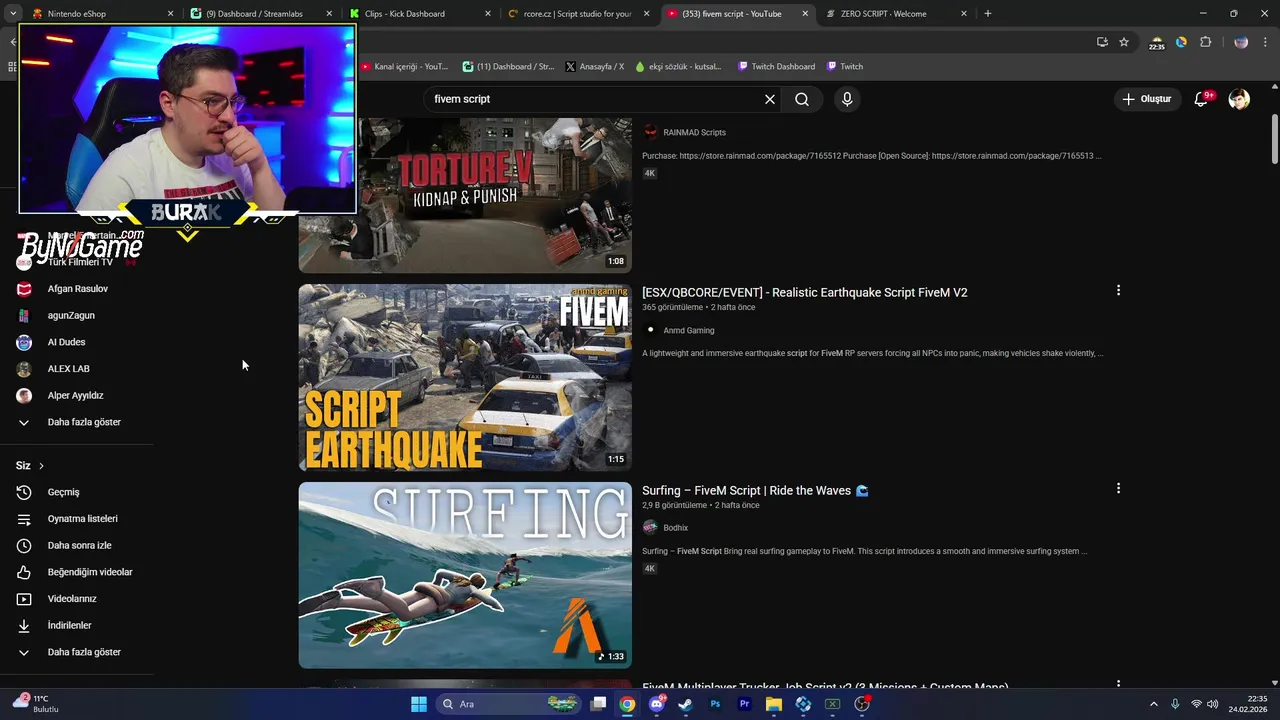Switch to Clips - Kick Dashboard tab
Viewport: 1280px width, 720px height.
(x=420, y=14)
